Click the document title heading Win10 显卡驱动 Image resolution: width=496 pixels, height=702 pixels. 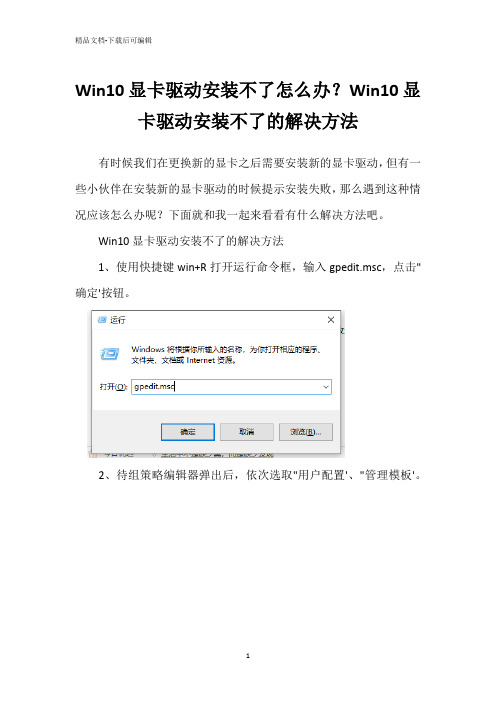(x=248, y=106)
